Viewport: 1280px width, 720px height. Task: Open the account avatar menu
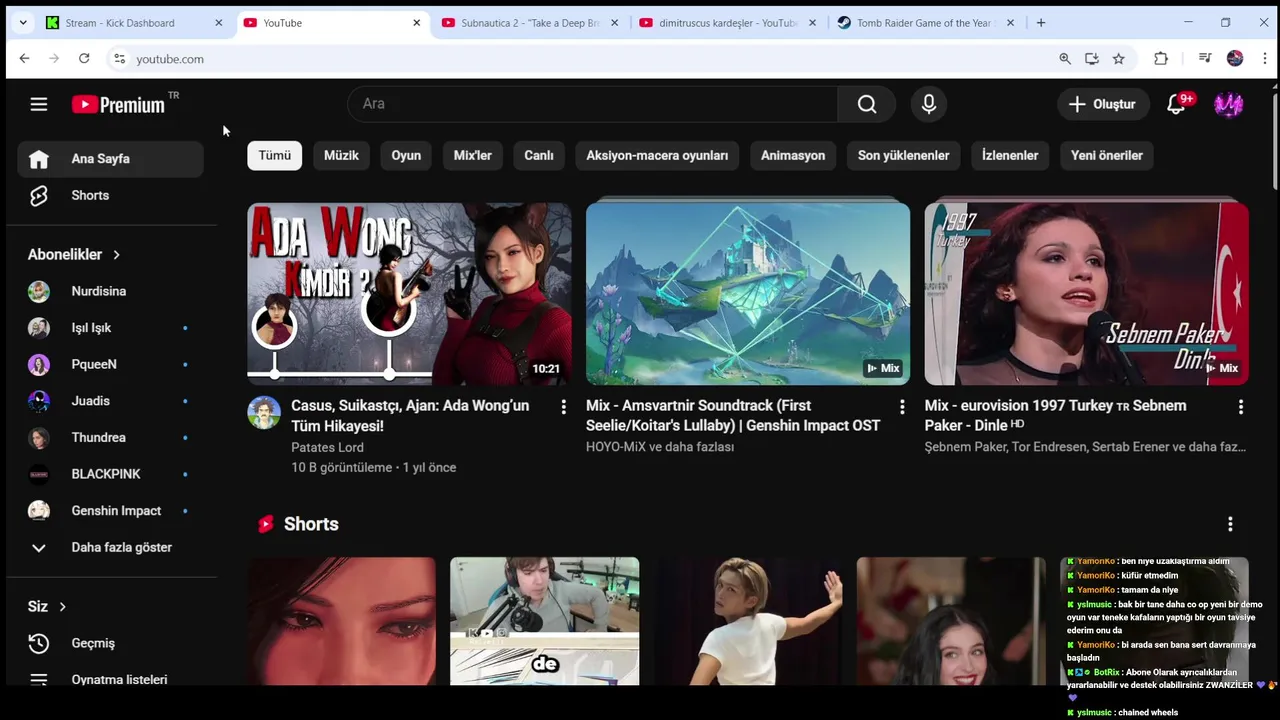pos(1228,104)
